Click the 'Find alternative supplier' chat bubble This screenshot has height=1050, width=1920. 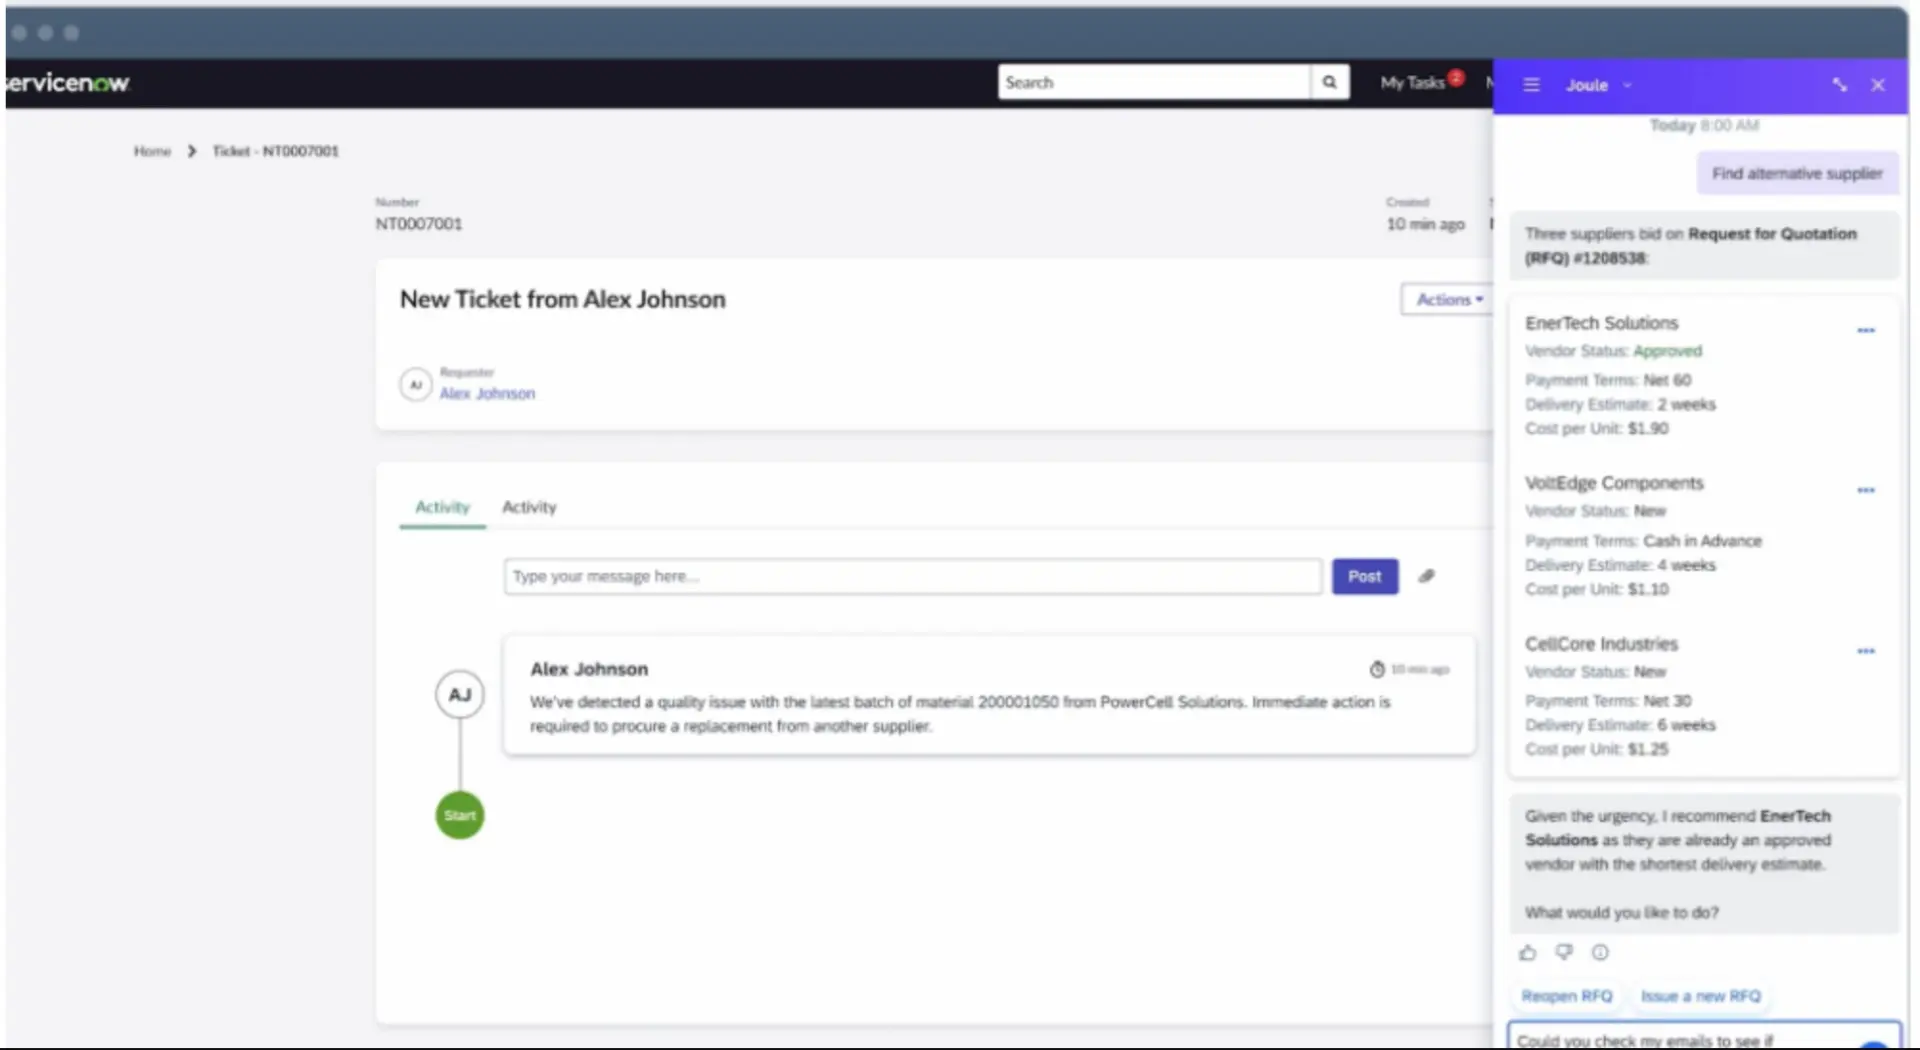1797,173
